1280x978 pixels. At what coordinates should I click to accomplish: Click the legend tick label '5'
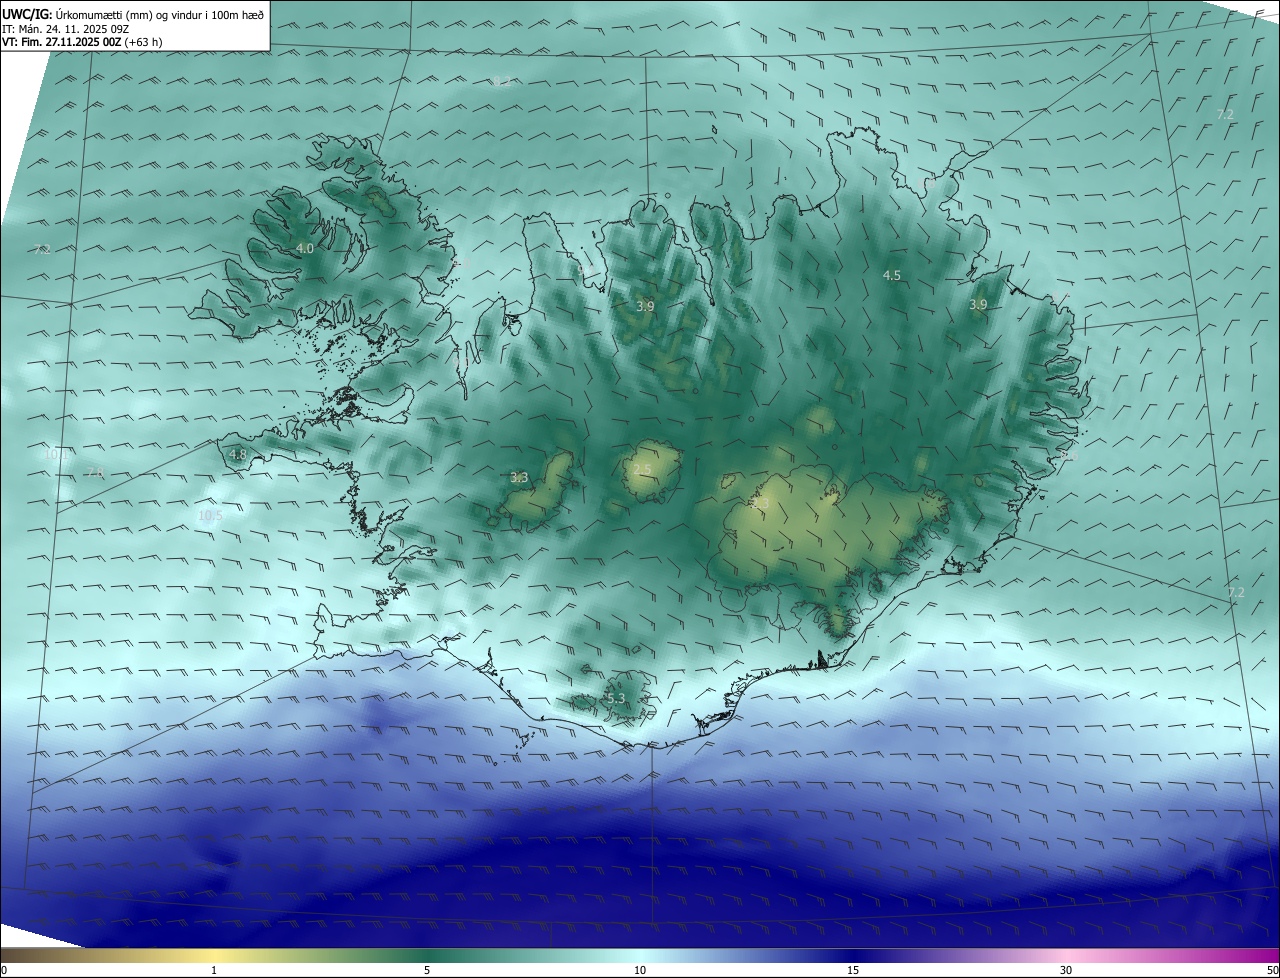pos(427,970)
